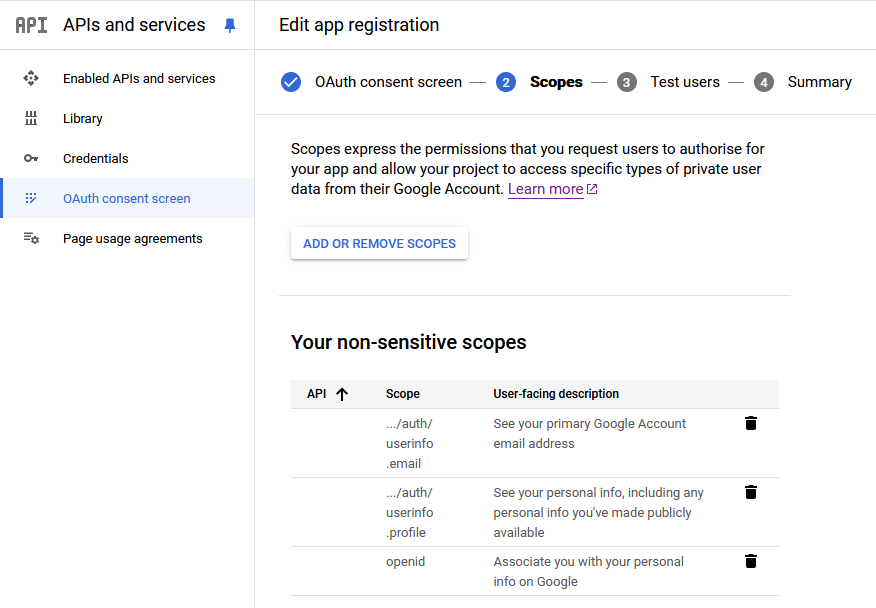
Task: Click the Library icon in sidebar
Action: pos(31,118)
